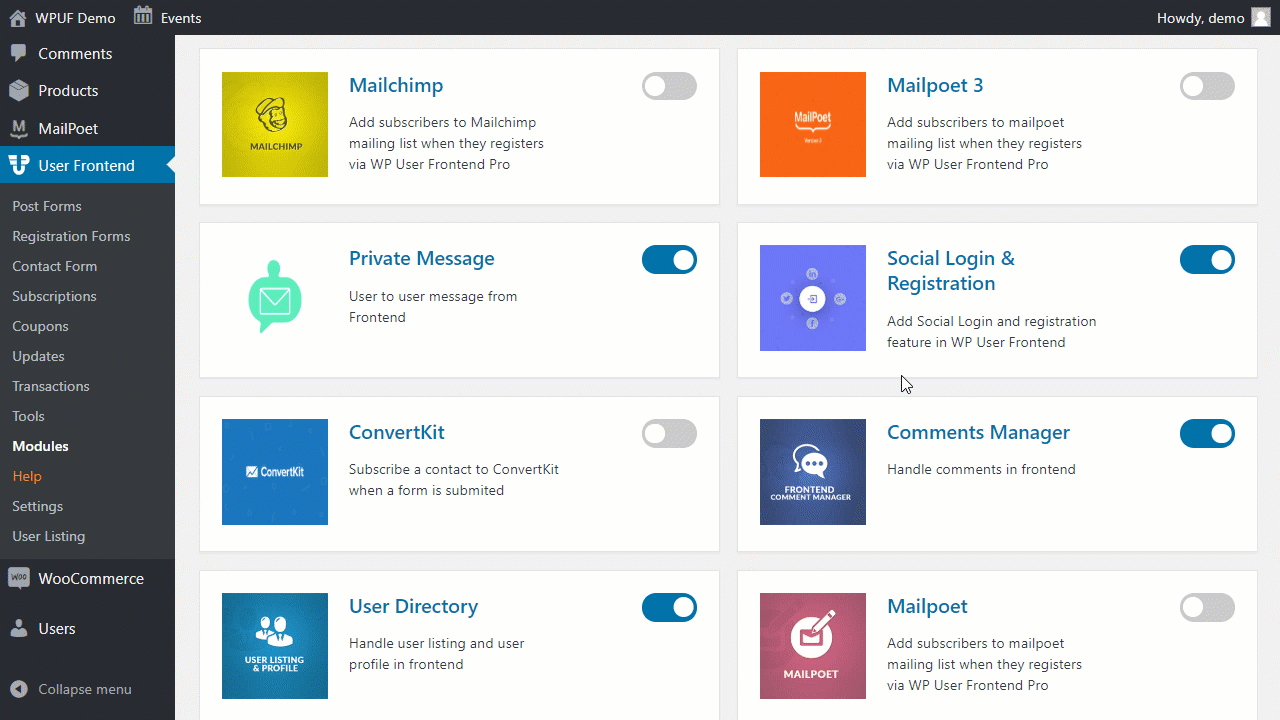Enable the Mailpoet 3 module toggle

click(1207, 86)
